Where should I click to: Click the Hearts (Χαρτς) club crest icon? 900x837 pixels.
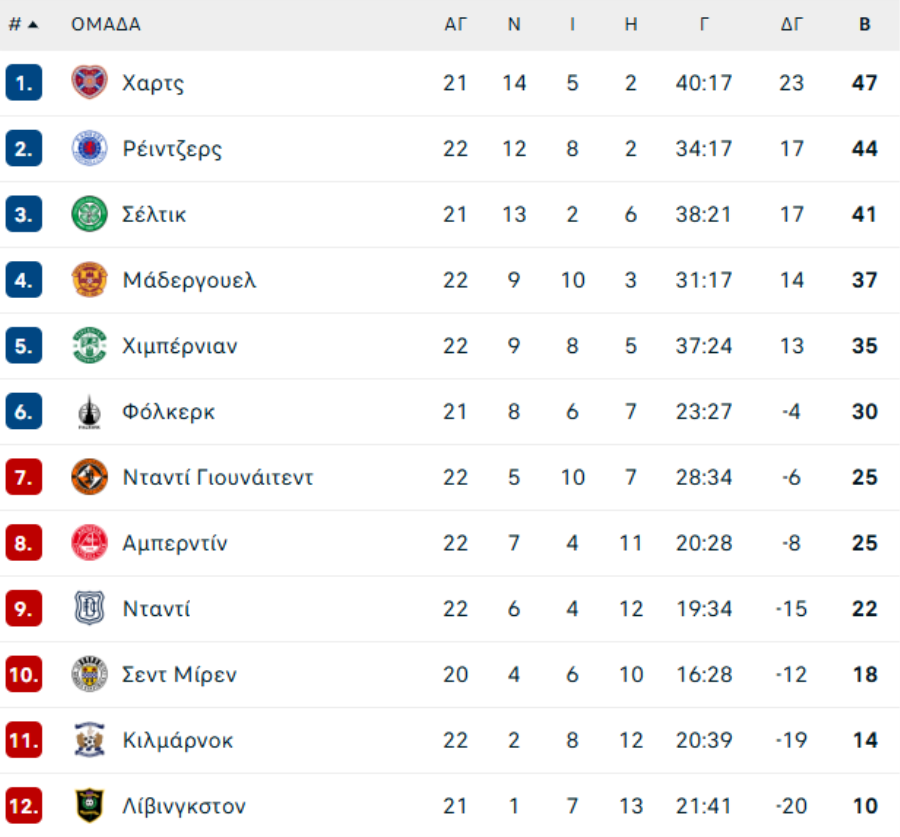click(89, 82)
